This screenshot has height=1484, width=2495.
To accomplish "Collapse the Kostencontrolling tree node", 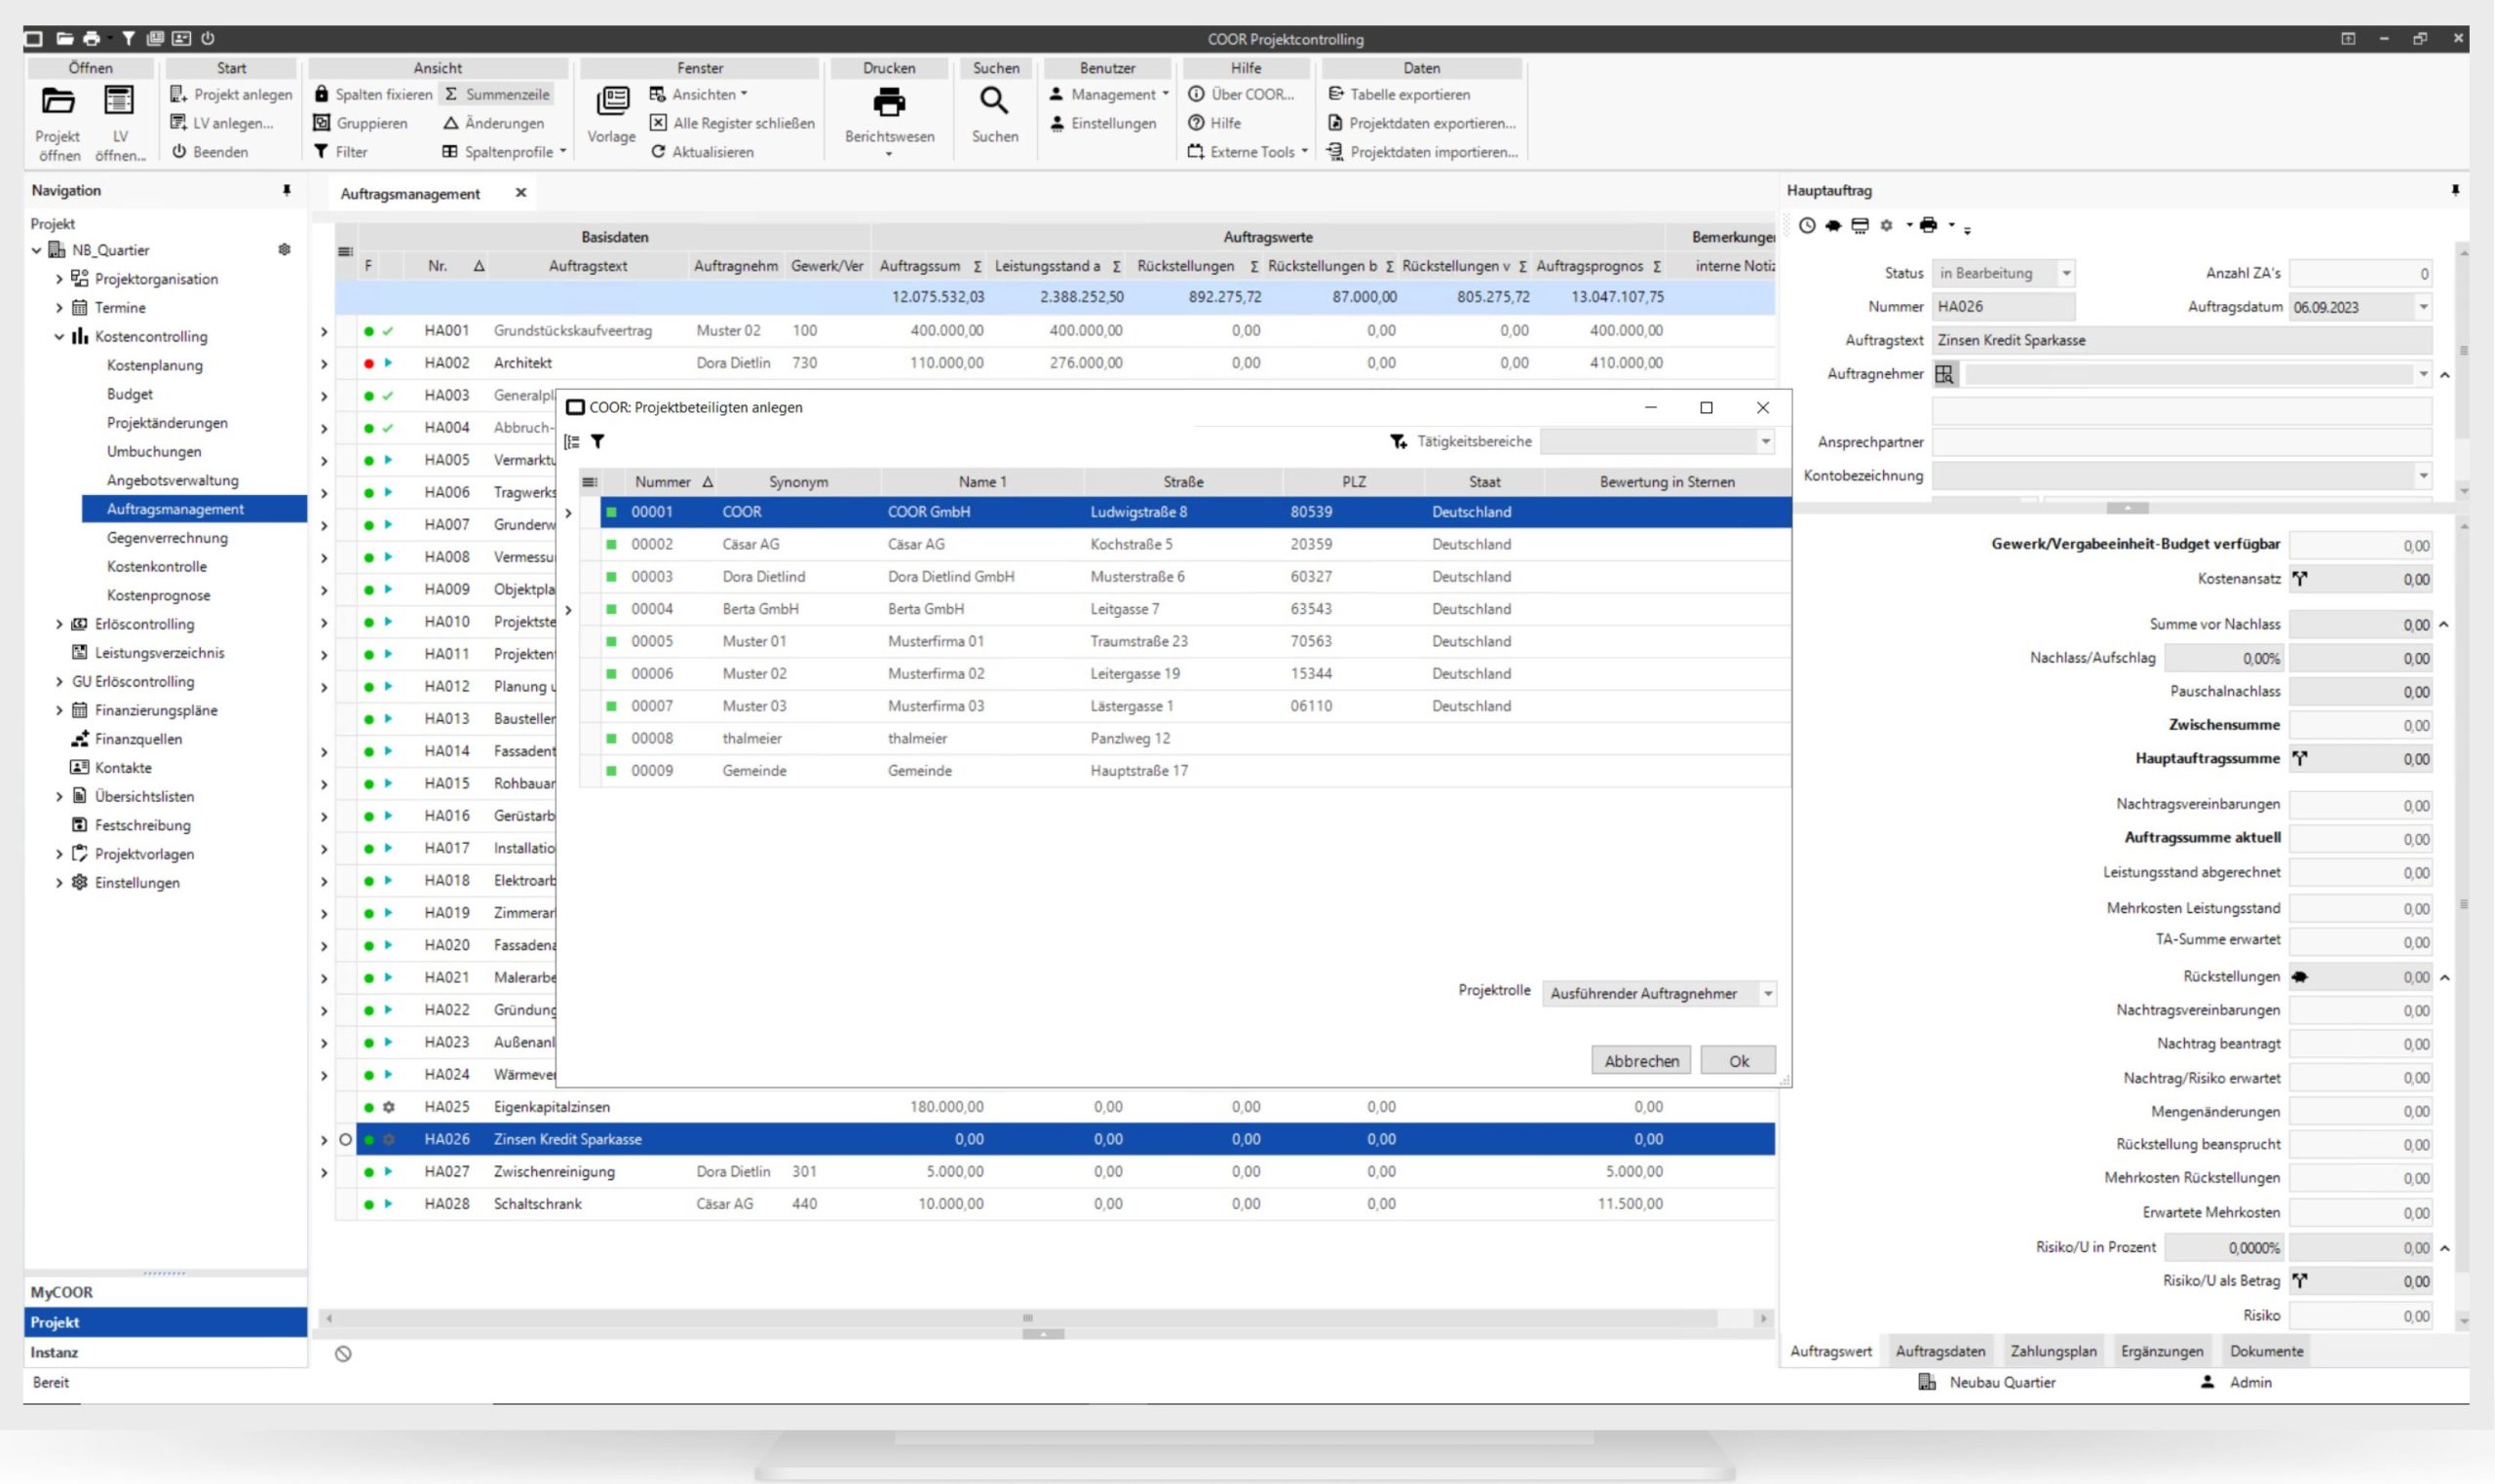I will point(58,337).
